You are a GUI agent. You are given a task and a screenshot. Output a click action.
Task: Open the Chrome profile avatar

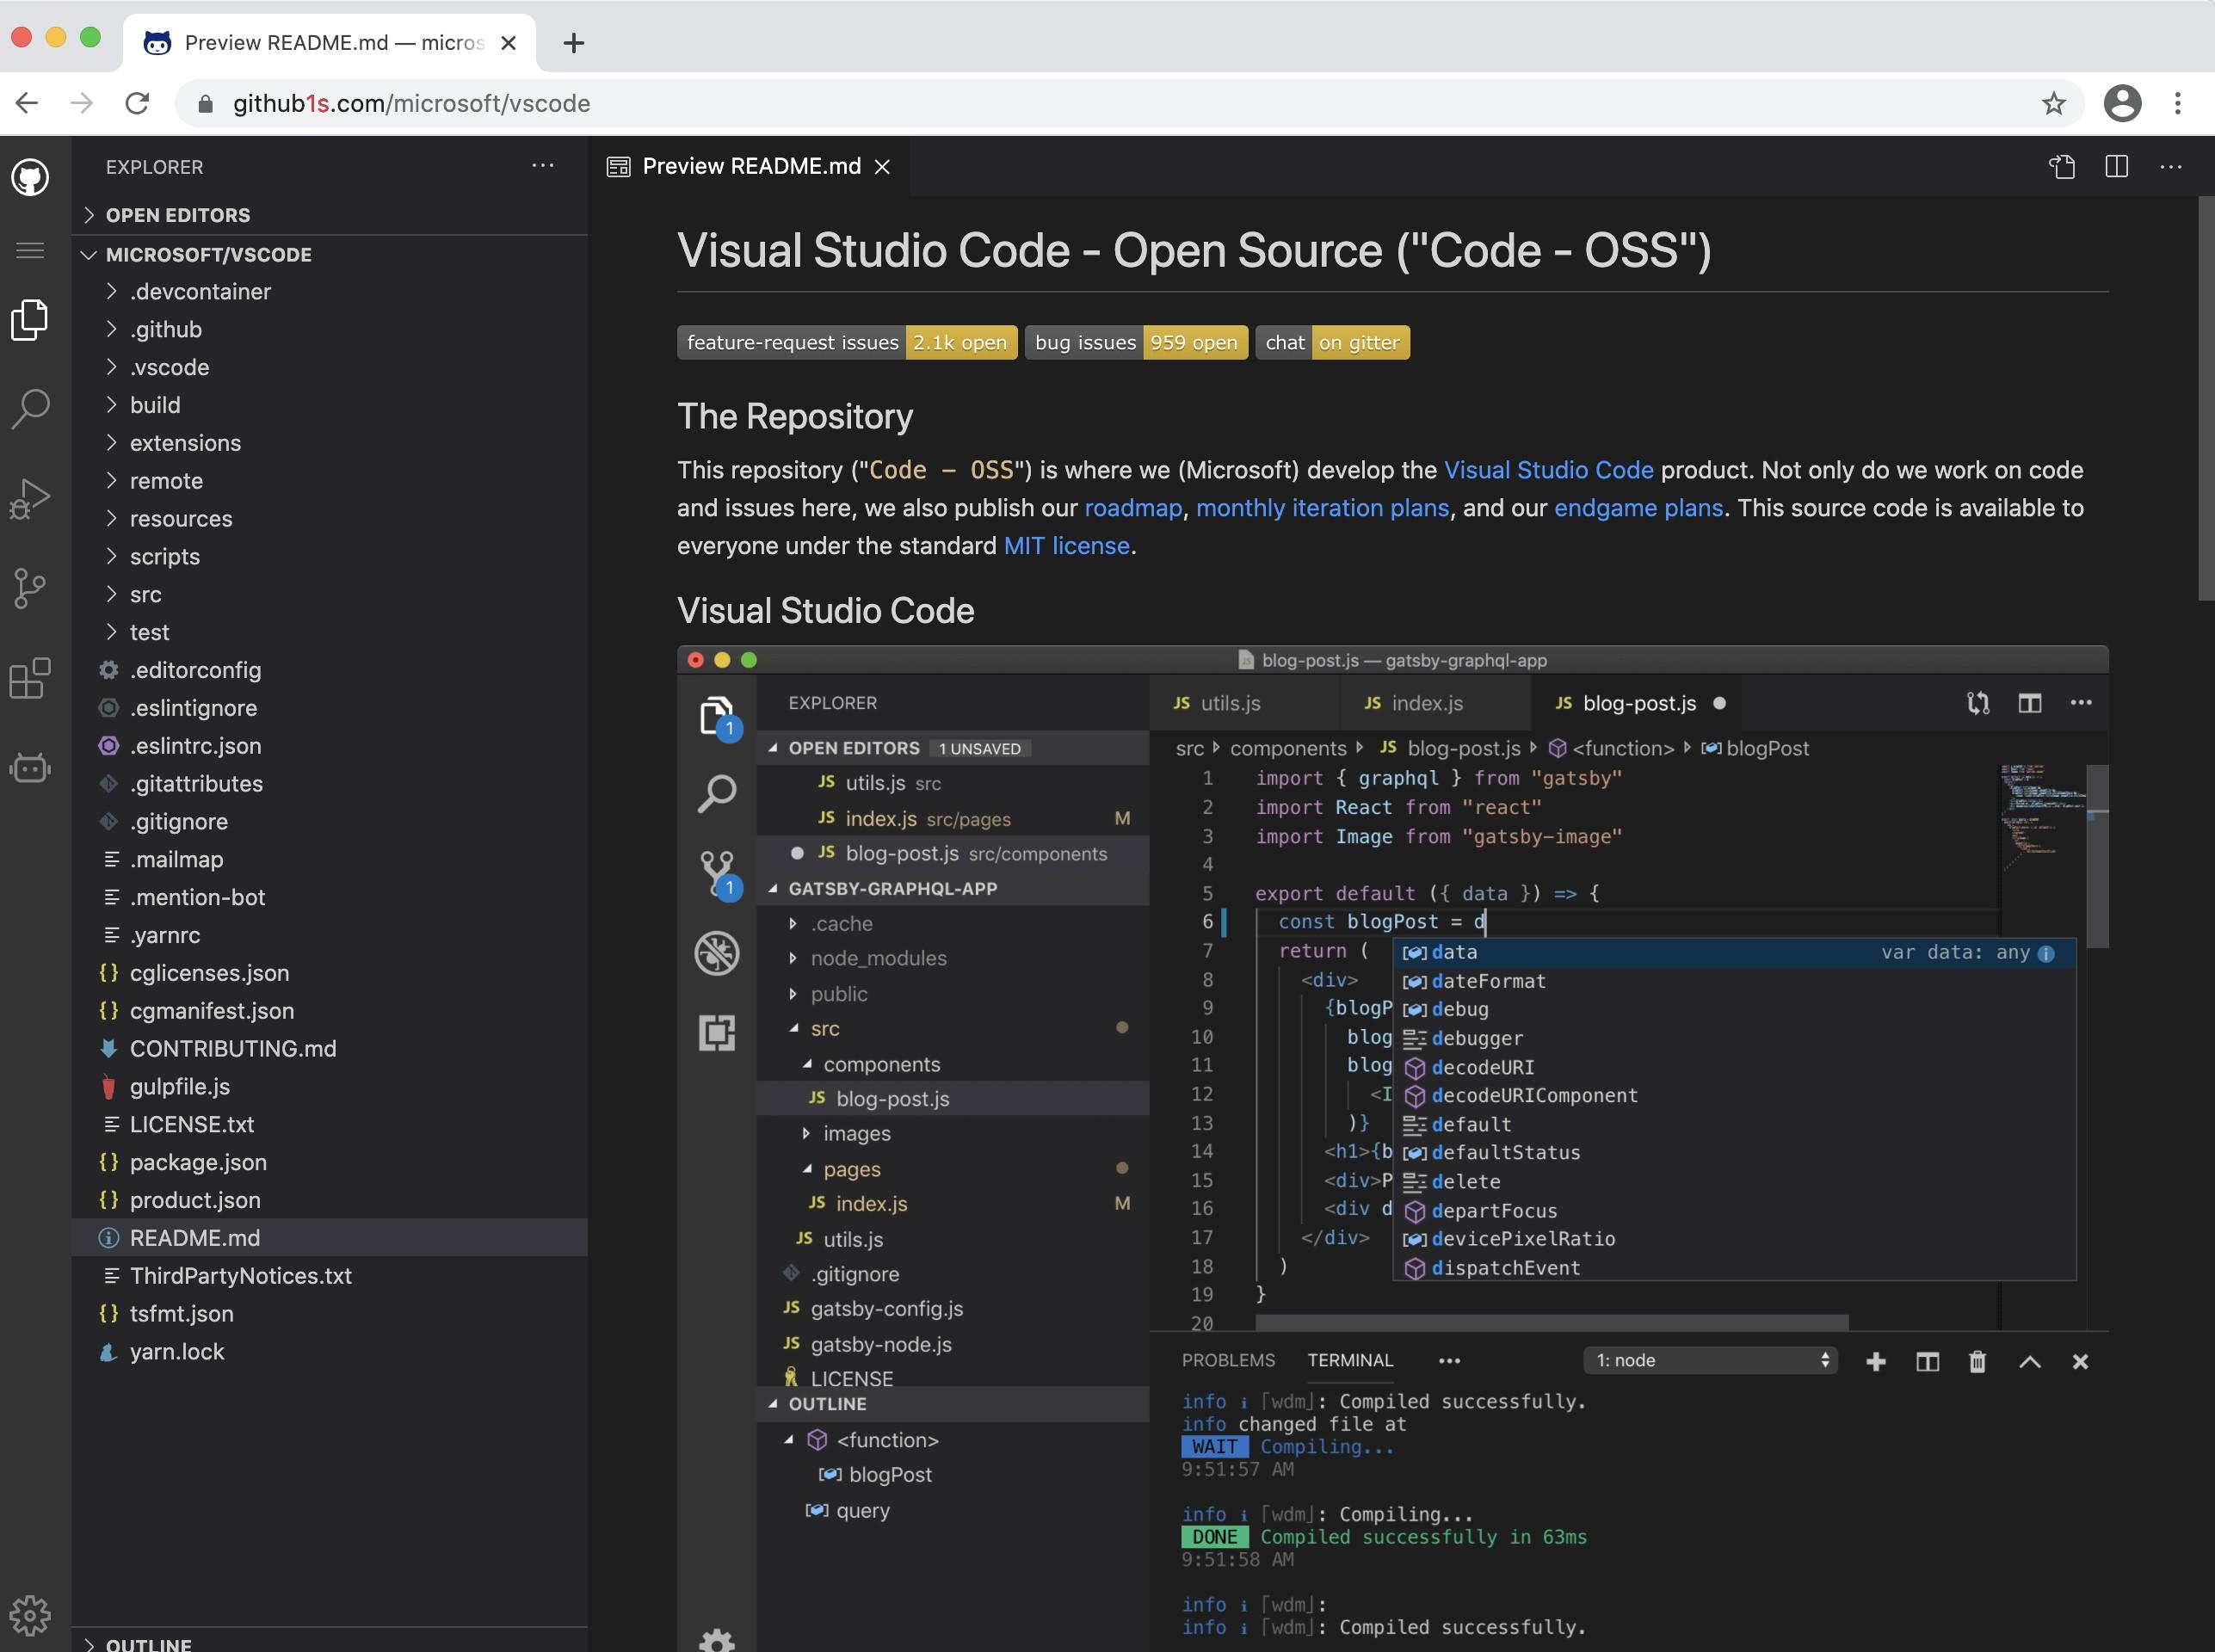[2122, 103]
